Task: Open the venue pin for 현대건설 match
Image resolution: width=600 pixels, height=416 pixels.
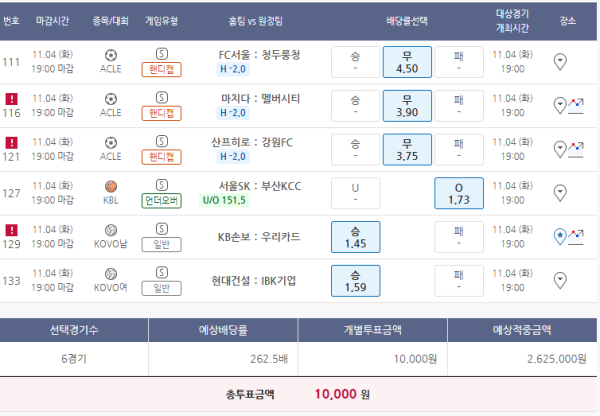Action: coord(560,281)
